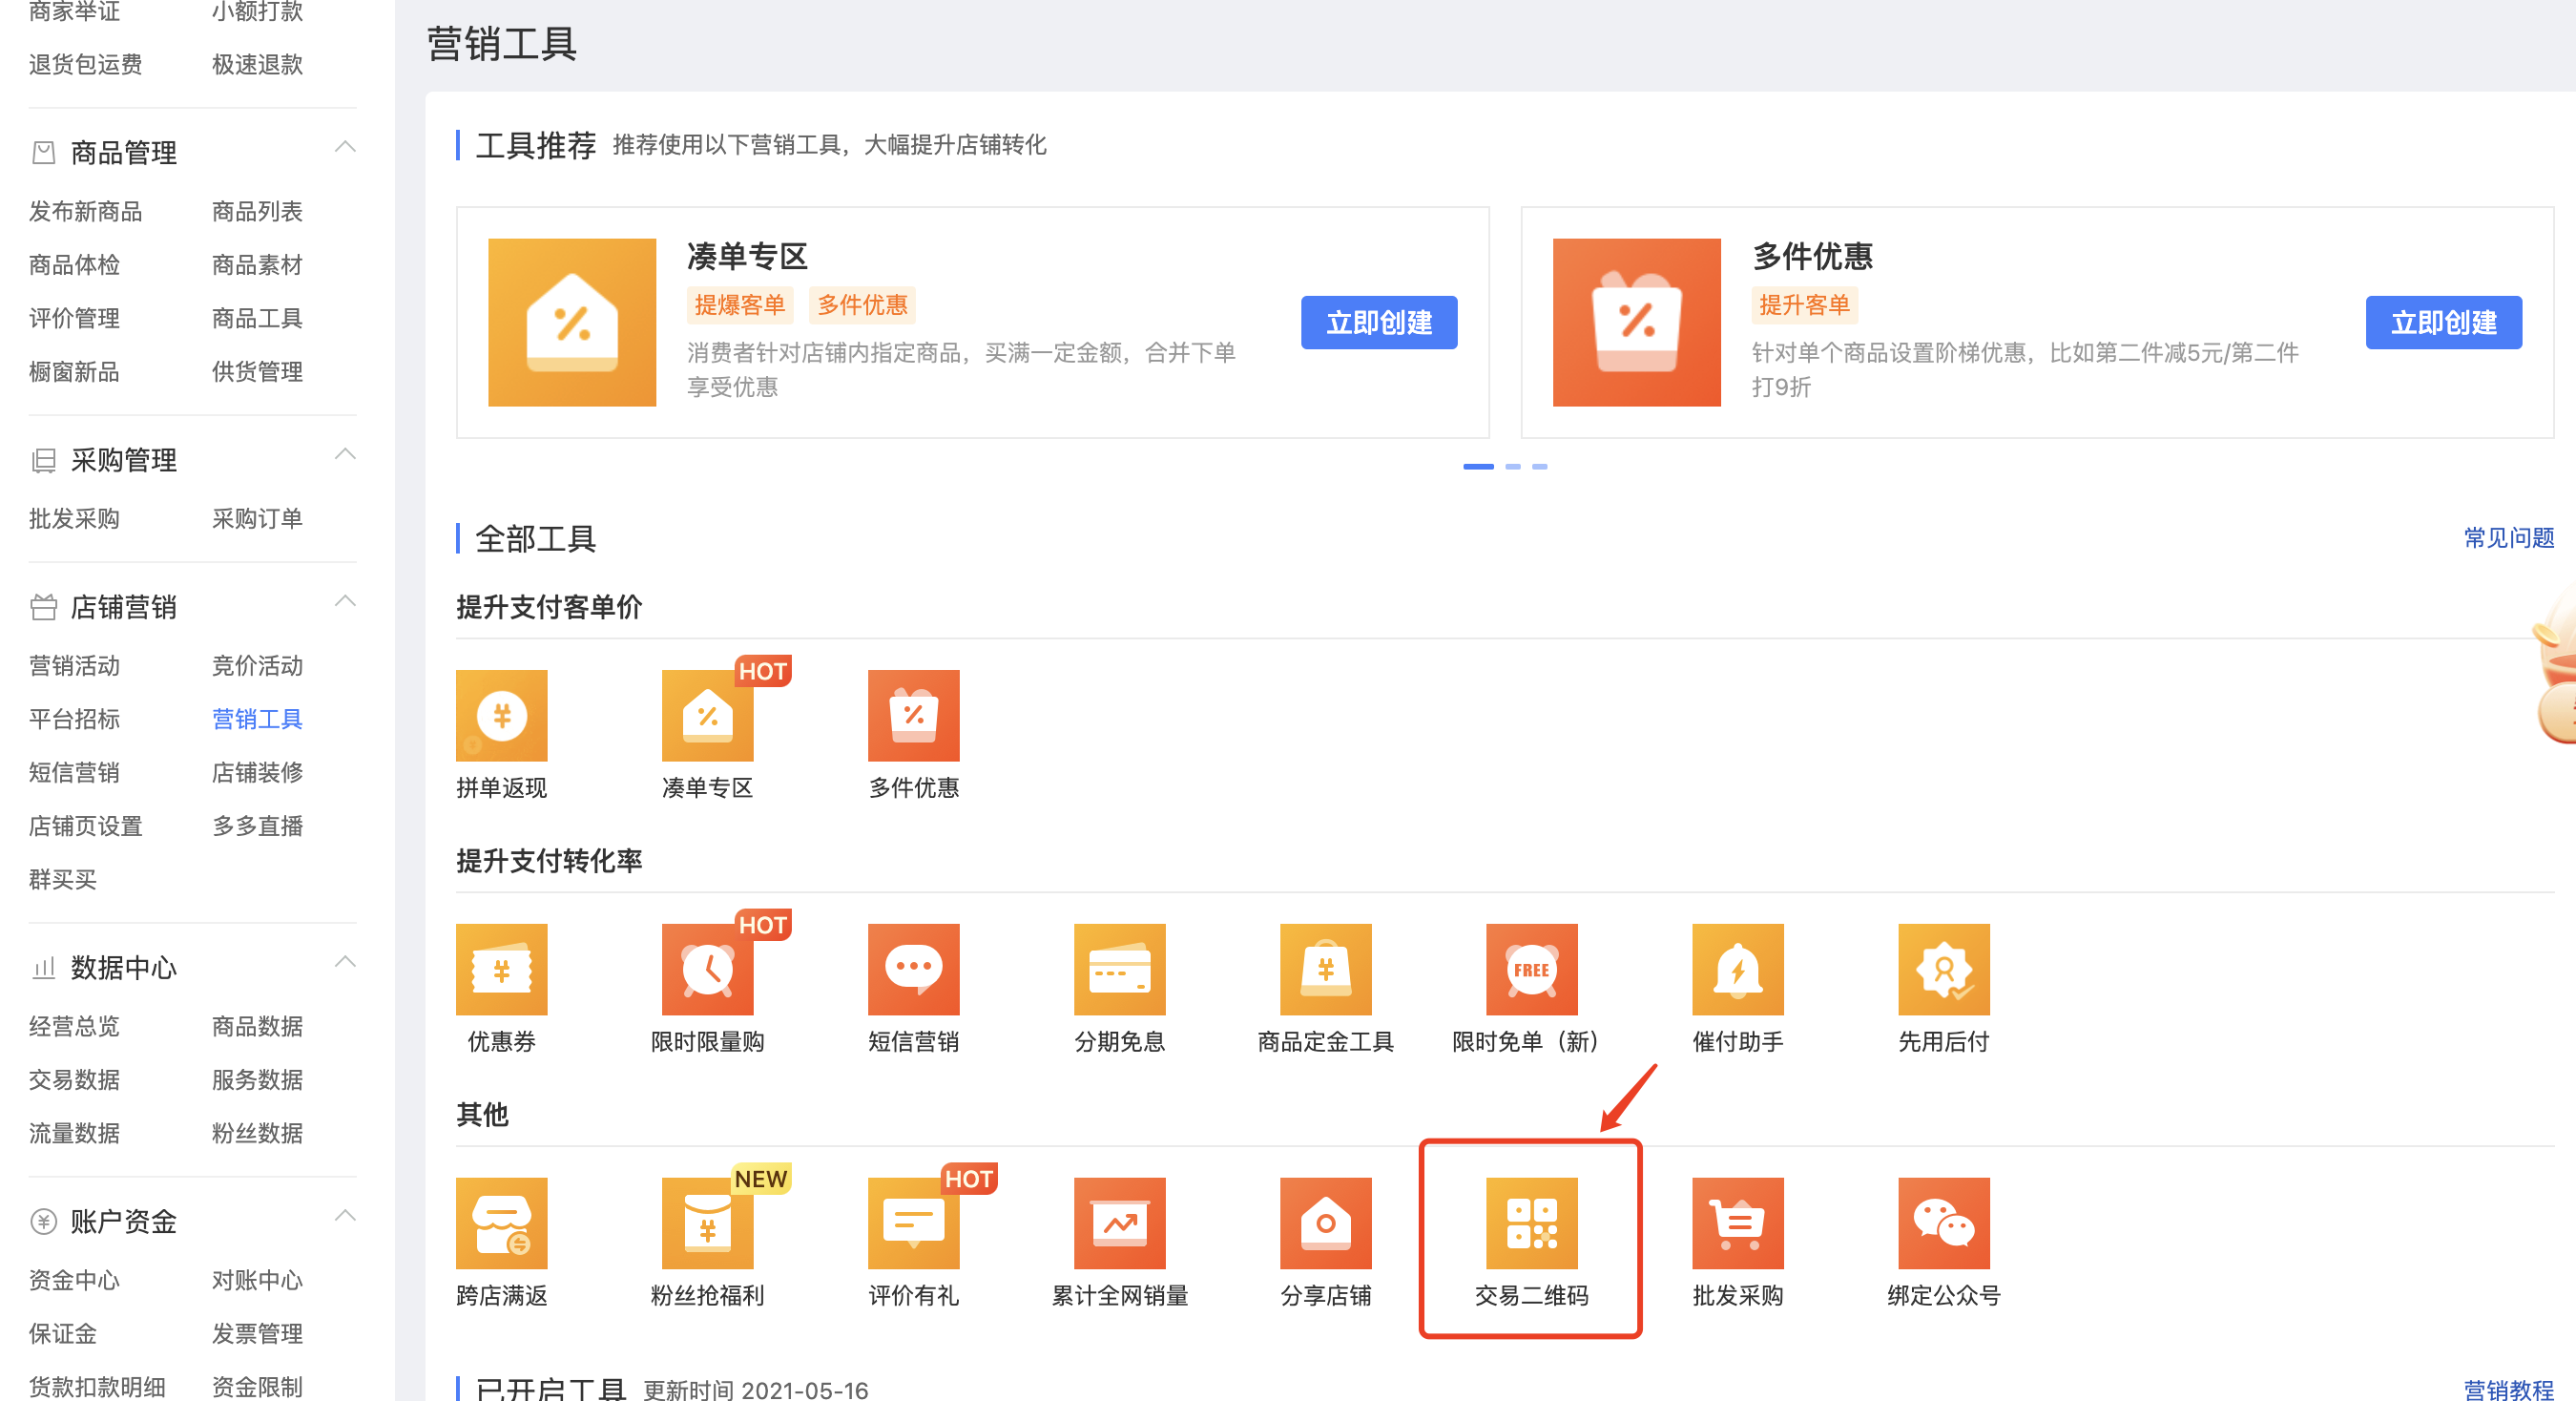2576x1401 pixels.
Task: Click the 凑单专区 recommendation card image
Action: click(x=572, y=322)
